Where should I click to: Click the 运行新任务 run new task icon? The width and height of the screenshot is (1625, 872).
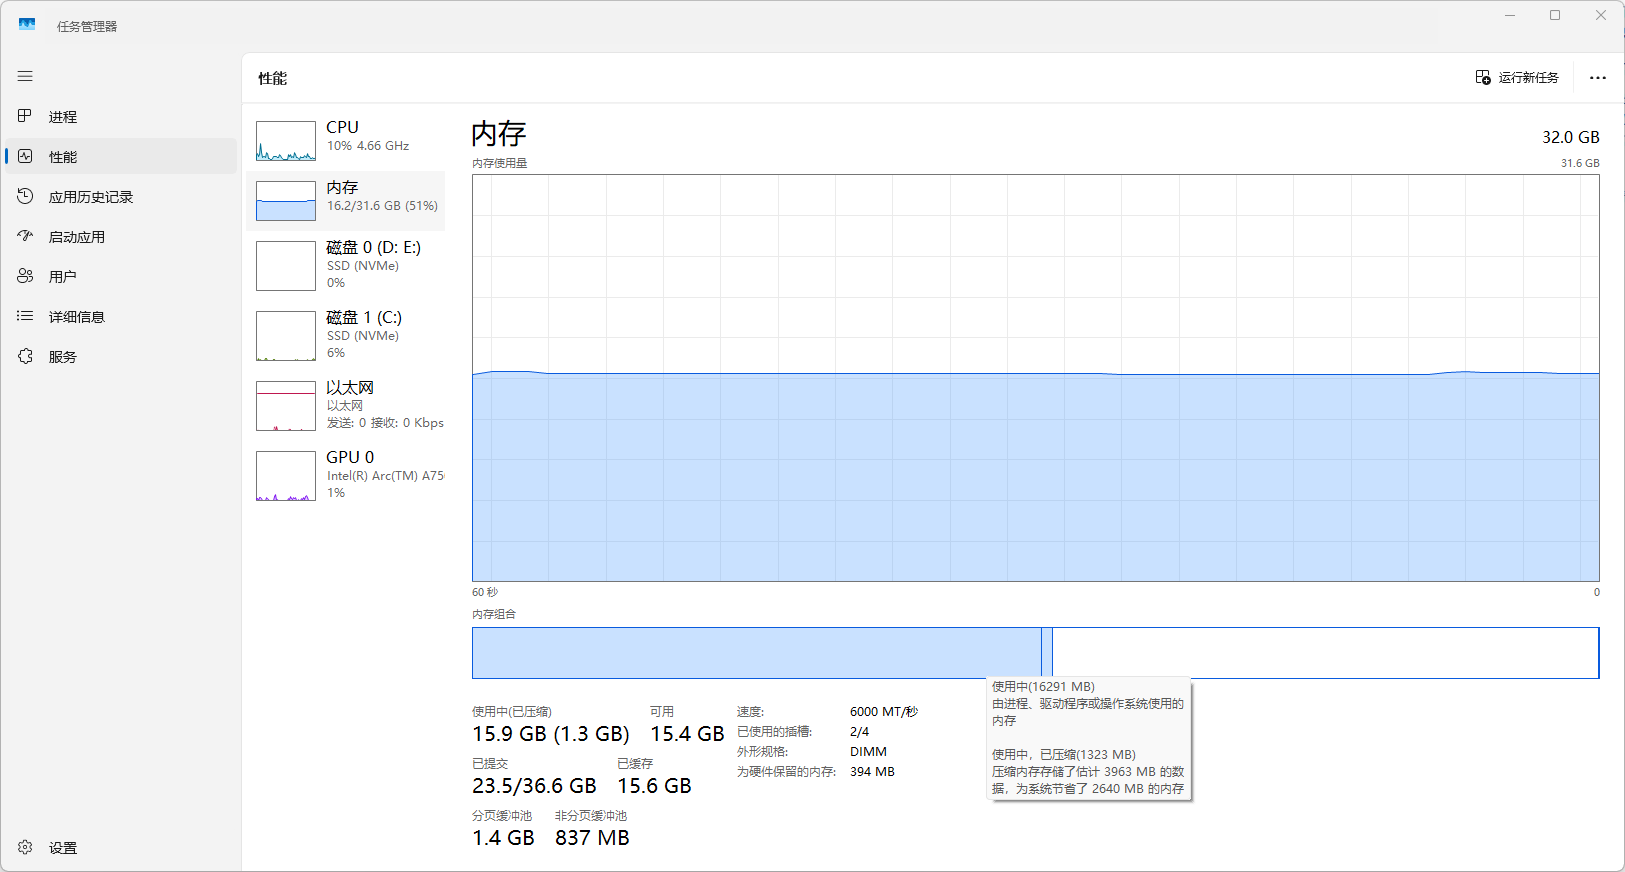pyautogui.click(x=1483, y=77)
